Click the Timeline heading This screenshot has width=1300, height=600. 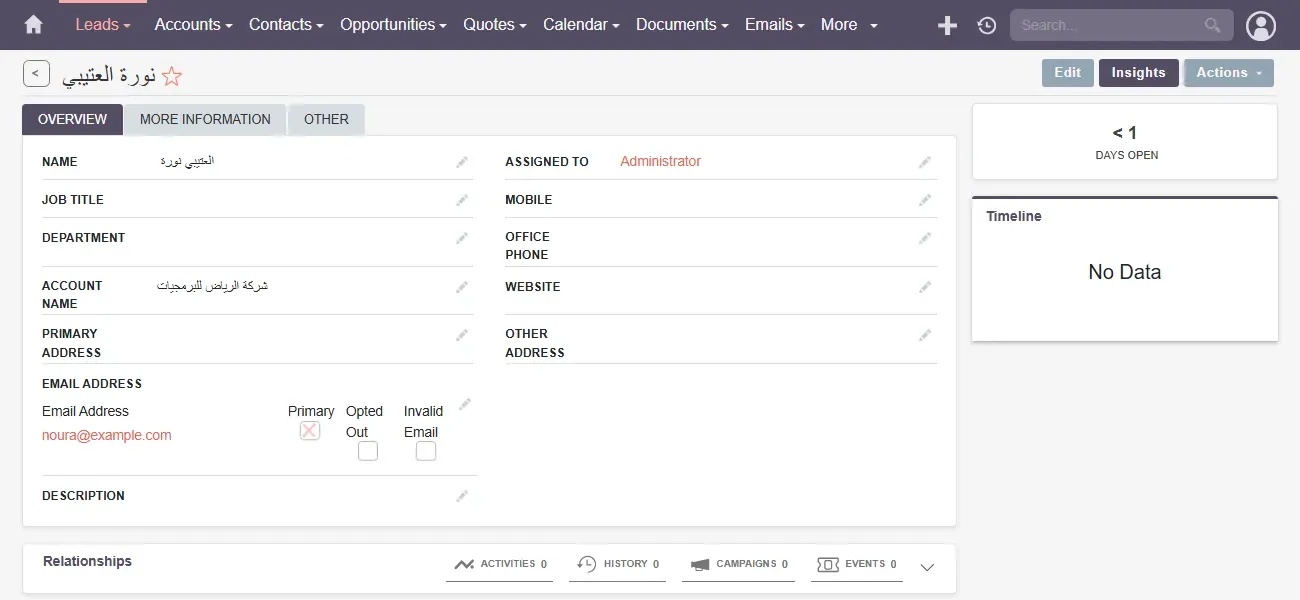click(x=1014, y=216)
